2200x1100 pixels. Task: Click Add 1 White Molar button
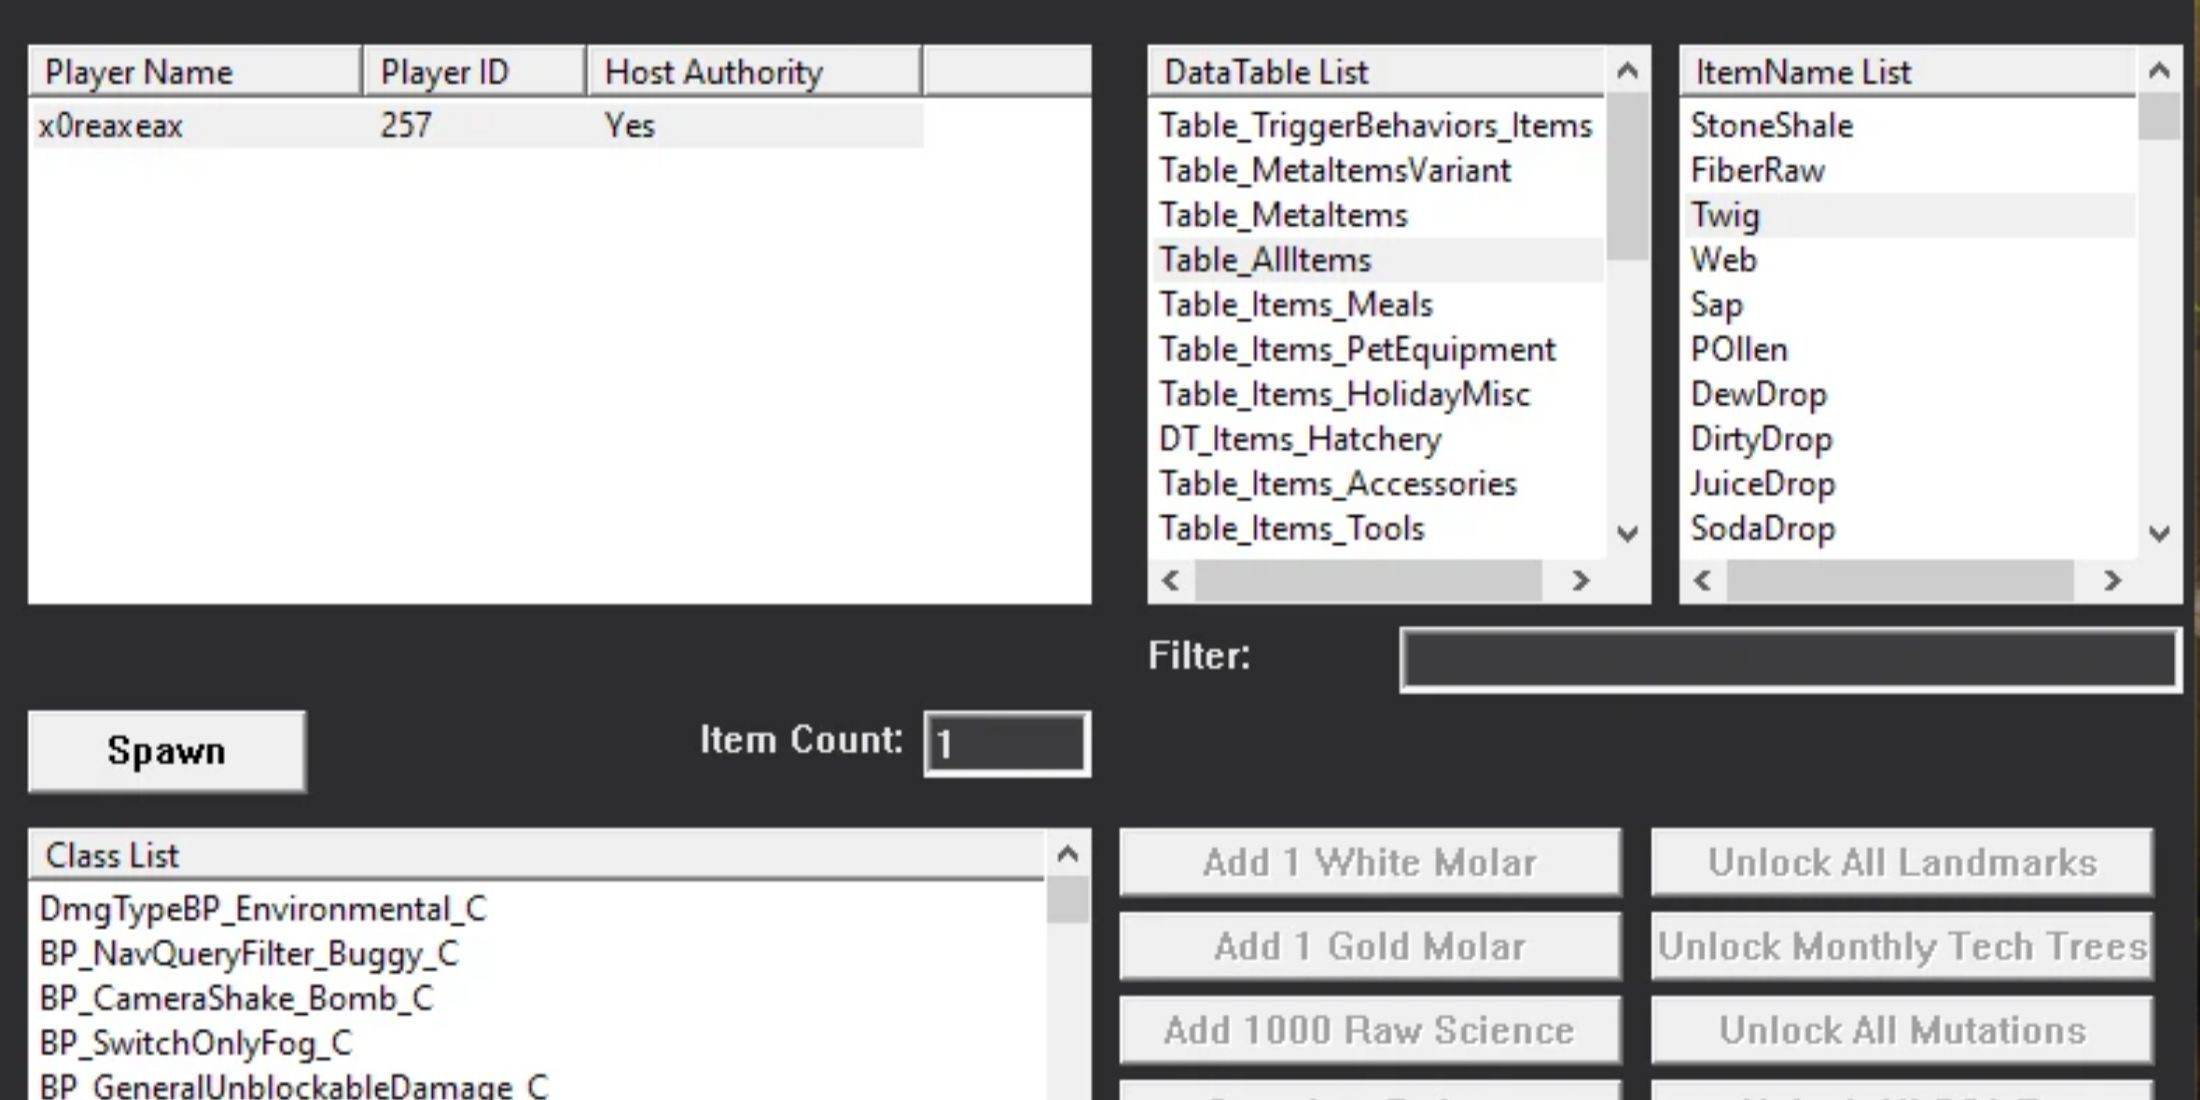pyautogui.click(x=1369, y=862)
